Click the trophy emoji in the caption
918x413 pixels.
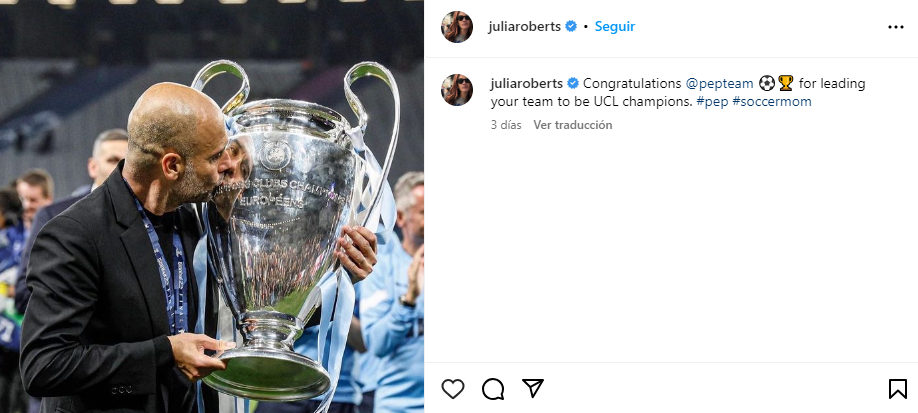pos(785,83)
